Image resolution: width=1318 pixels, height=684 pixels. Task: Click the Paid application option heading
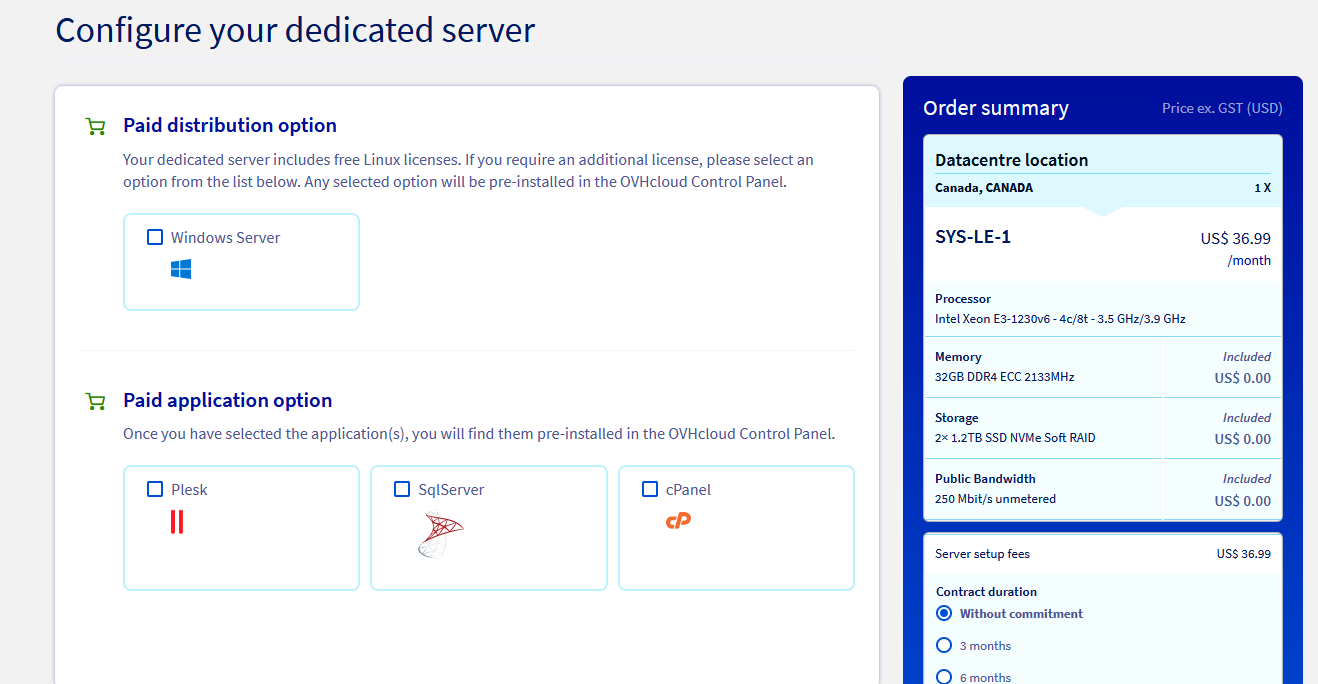pyautogui.click(x=227, y=400)
